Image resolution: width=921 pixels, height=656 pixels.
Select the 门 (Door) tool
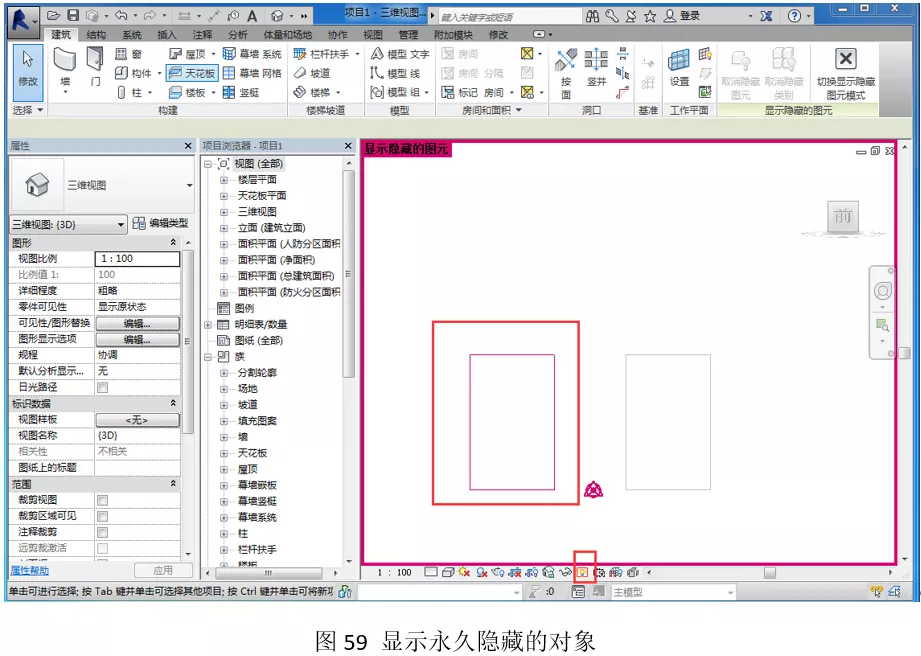point(95,66)
